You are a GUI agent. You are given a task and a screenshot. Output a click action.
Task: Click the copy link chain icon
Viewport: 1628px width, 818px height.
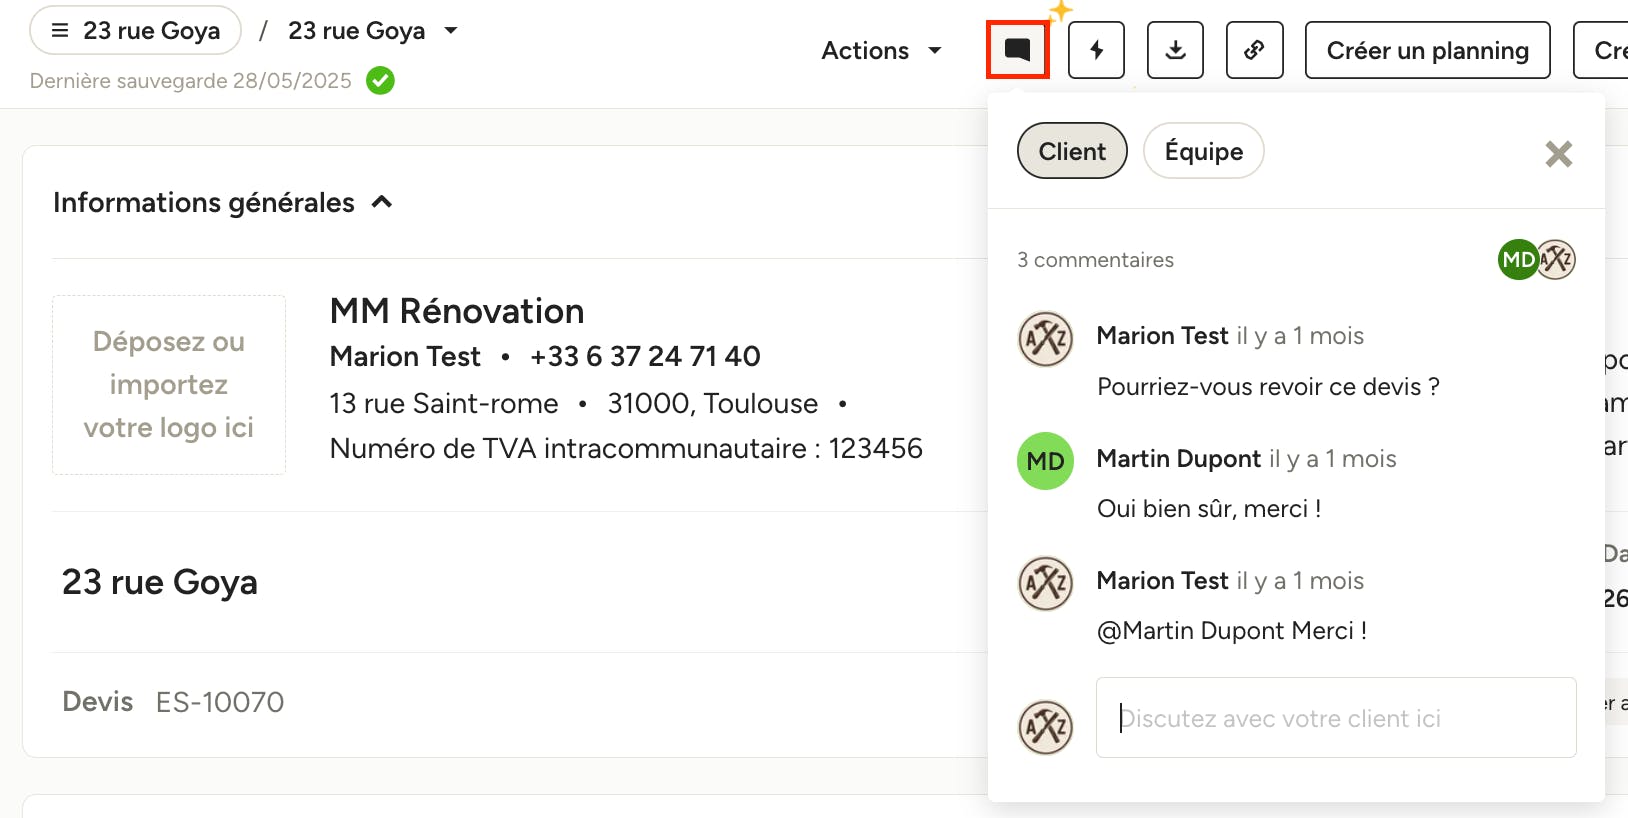click(1254, 50)
